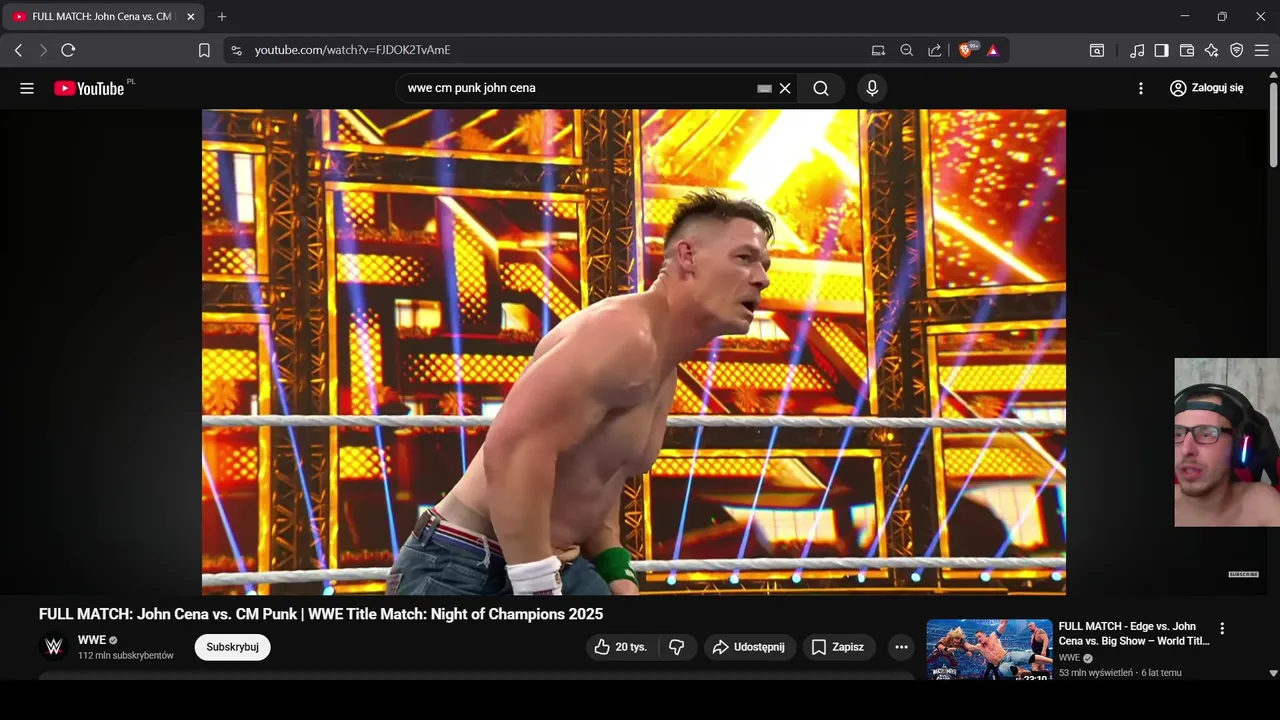The width and height of the screenshot is (1280, 720).
Task: Open the browser main menu
Action: pyautogui.click(x=1262, y=50)
